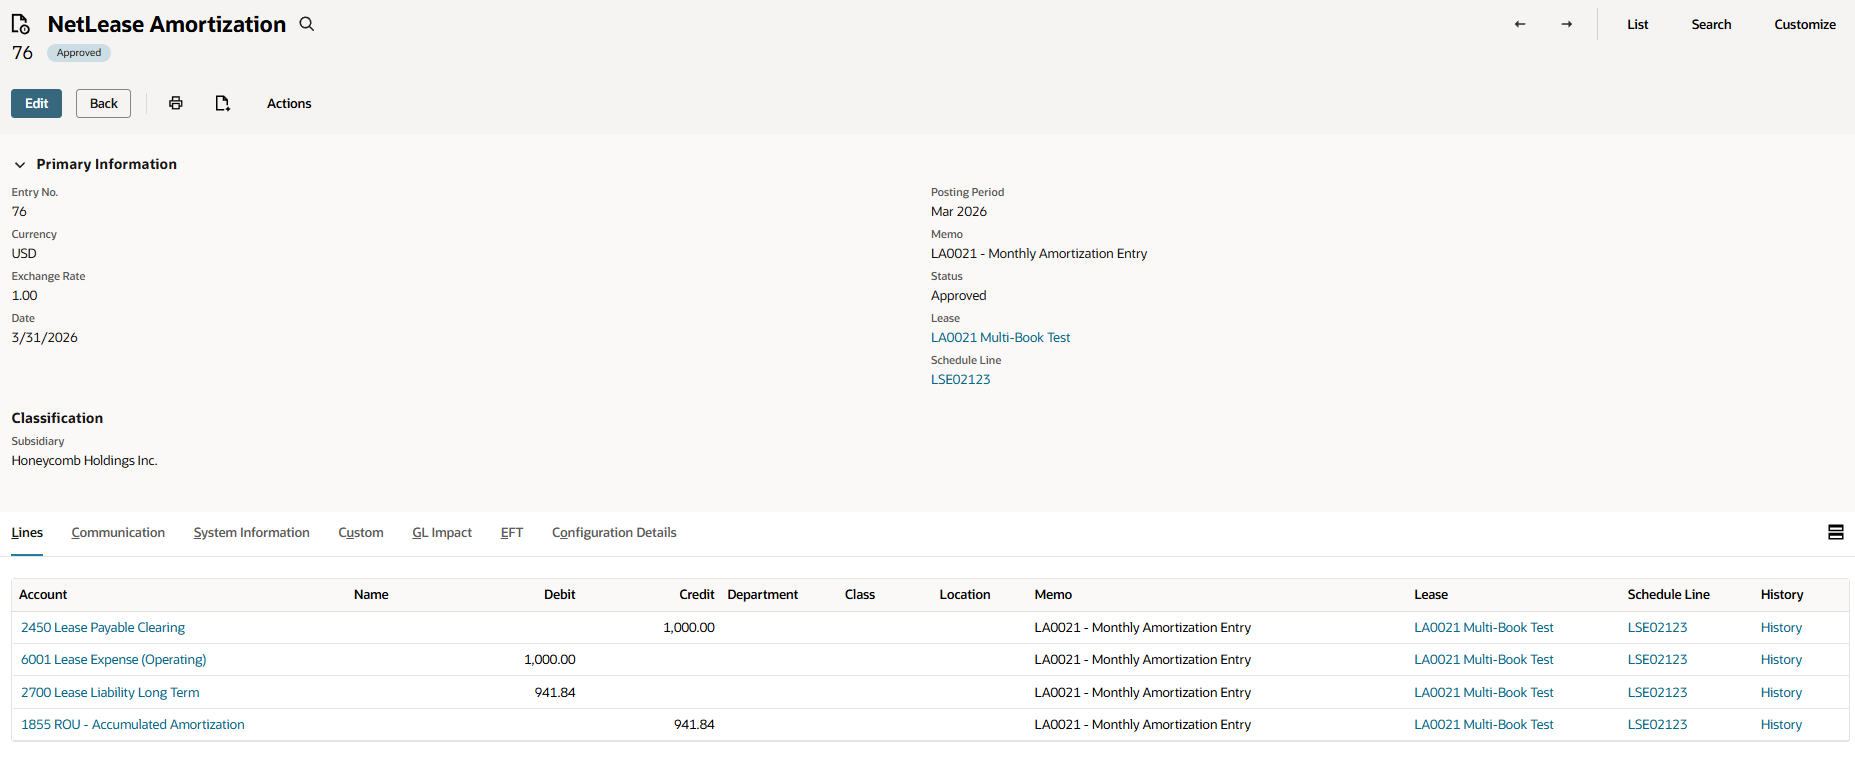Viewport: 1855px width, 758px height.
Task: Open the Actions menu
Action: click(289, 103)
